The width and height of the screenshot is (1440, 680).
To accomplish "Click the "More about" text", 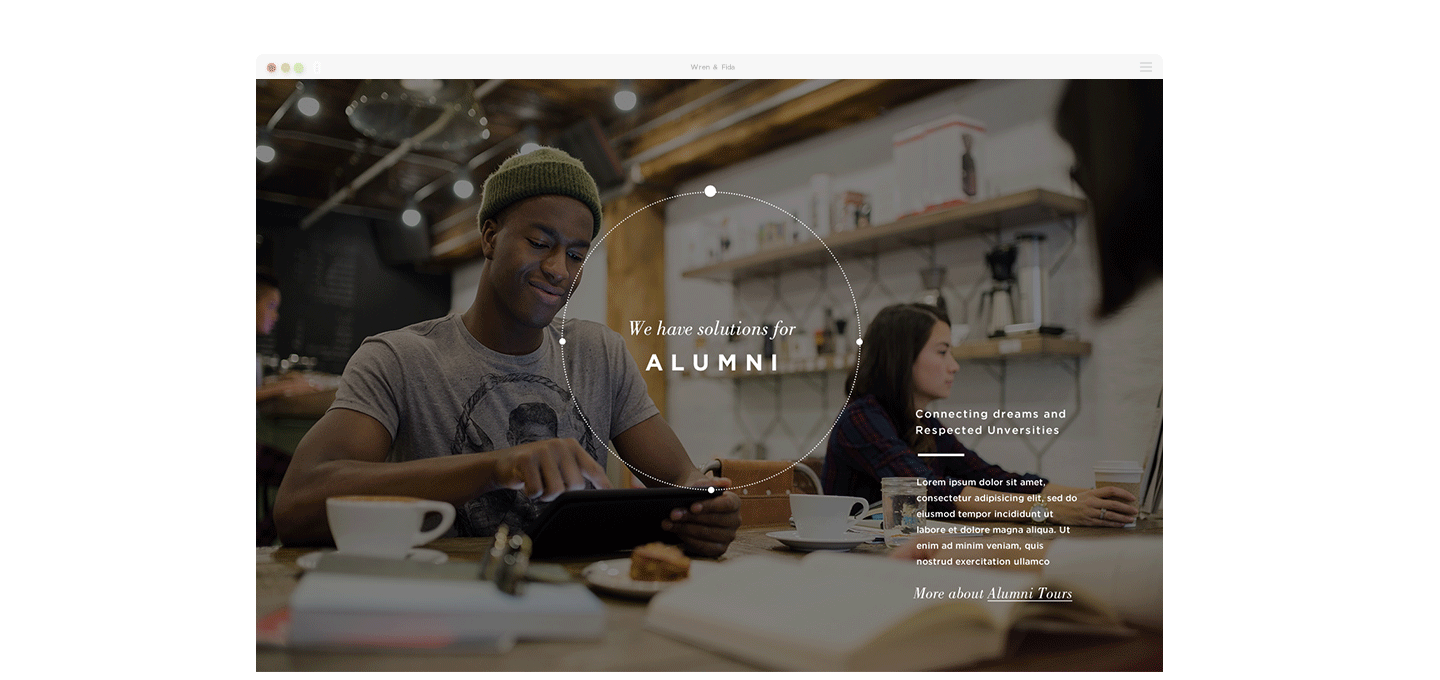I will pos(949,593).
